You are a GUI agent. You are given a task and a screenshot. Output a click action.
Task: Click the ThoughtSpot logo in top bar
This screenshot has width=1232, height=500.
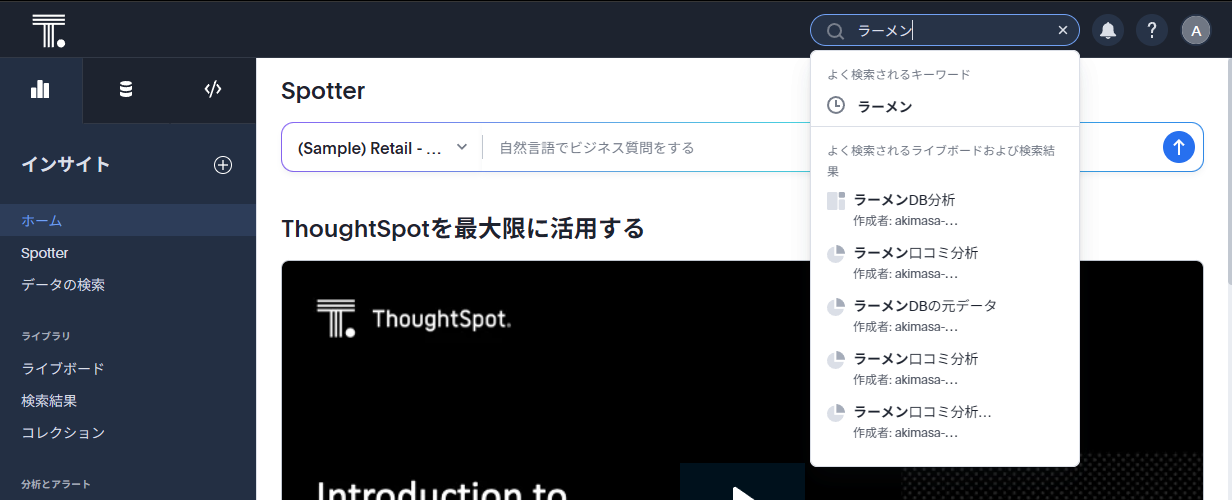[48, 31]
